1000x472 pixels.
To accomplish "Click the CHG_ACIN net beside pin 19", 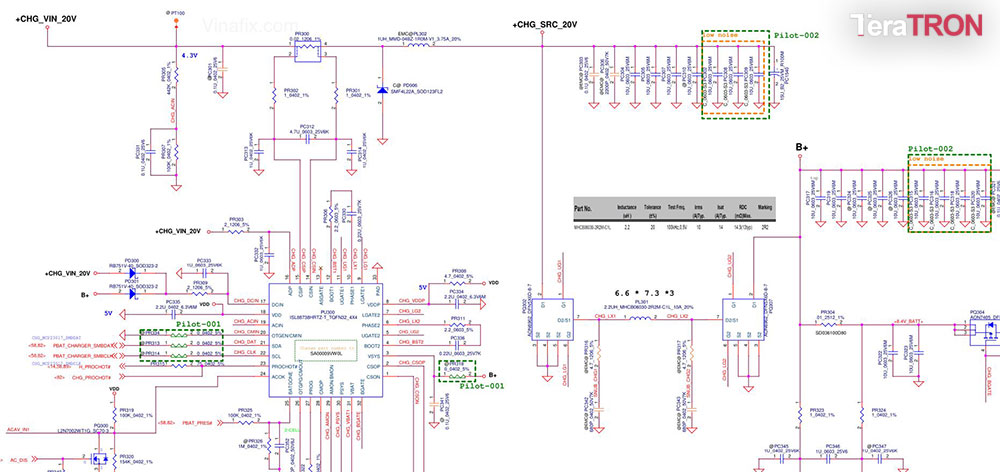I will (246, 321).
